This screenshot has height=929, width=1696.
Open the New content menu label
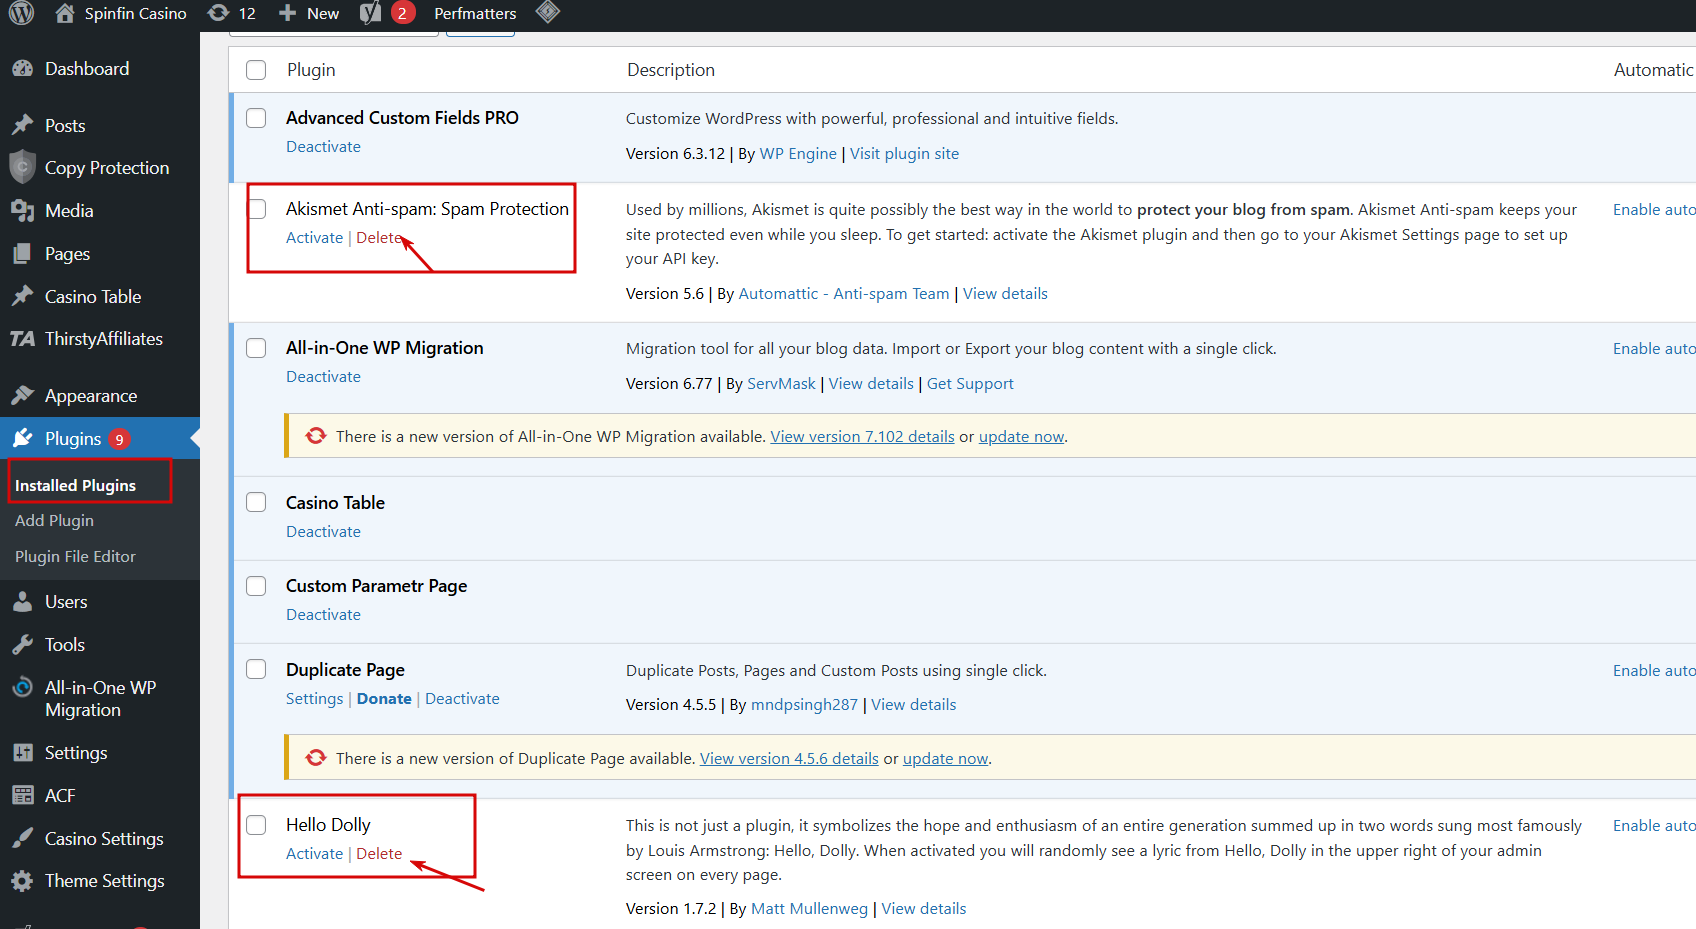pos(323,13)
